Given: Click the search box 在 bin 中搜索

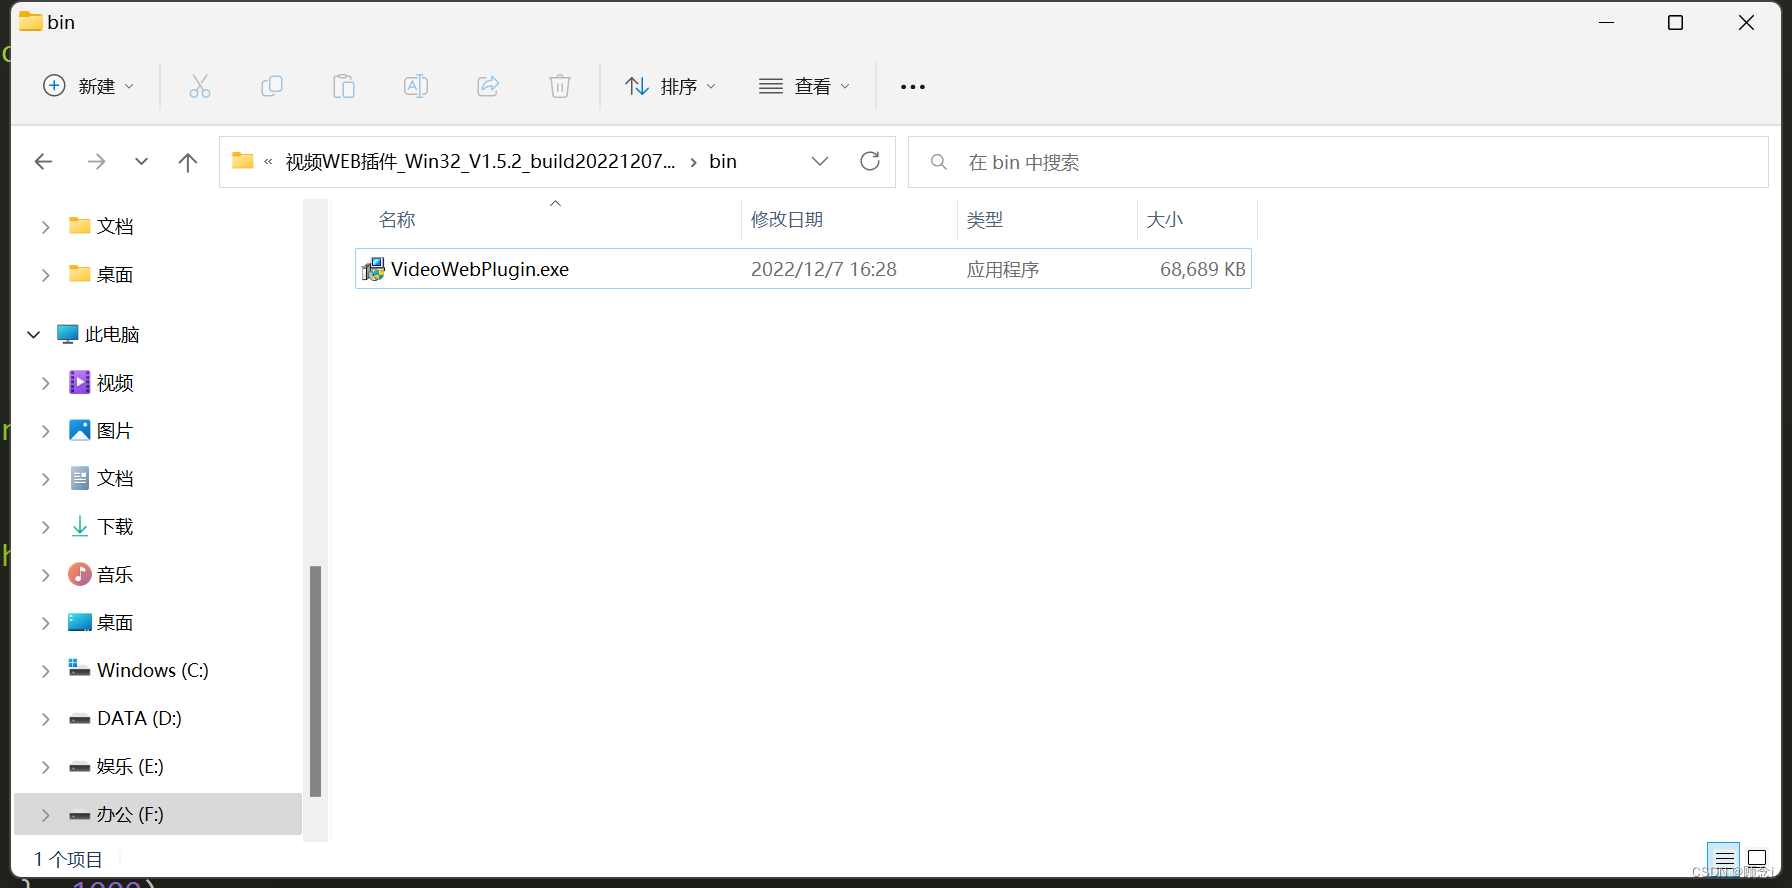Looking at the screenshot, I should [1338, 162].
